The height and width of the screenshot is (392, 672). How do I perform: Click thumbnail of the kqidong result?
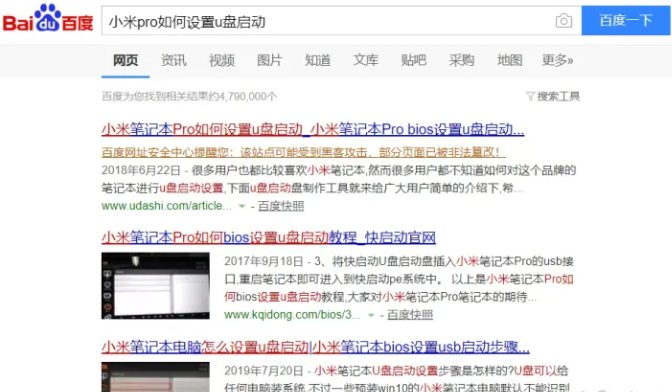[x=156, y=286]
